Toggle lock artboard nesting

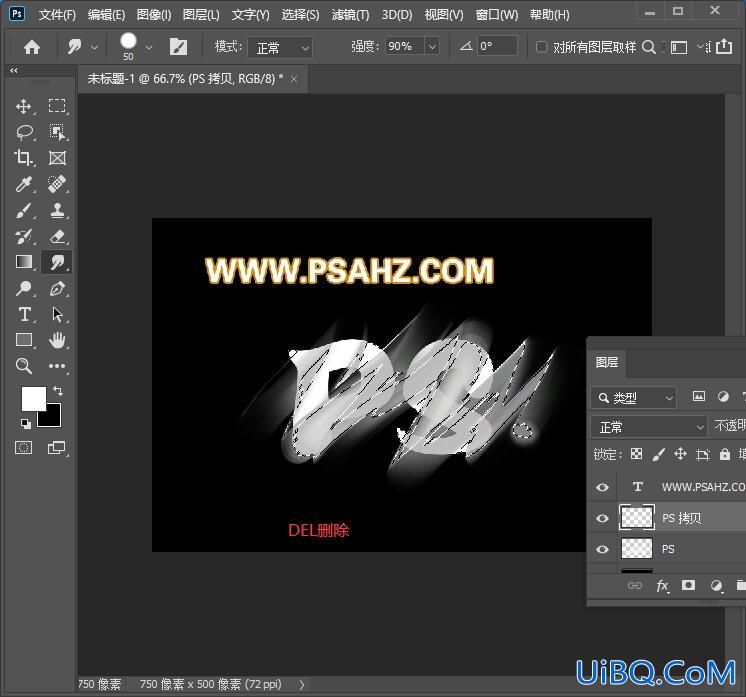coord(703,455)
